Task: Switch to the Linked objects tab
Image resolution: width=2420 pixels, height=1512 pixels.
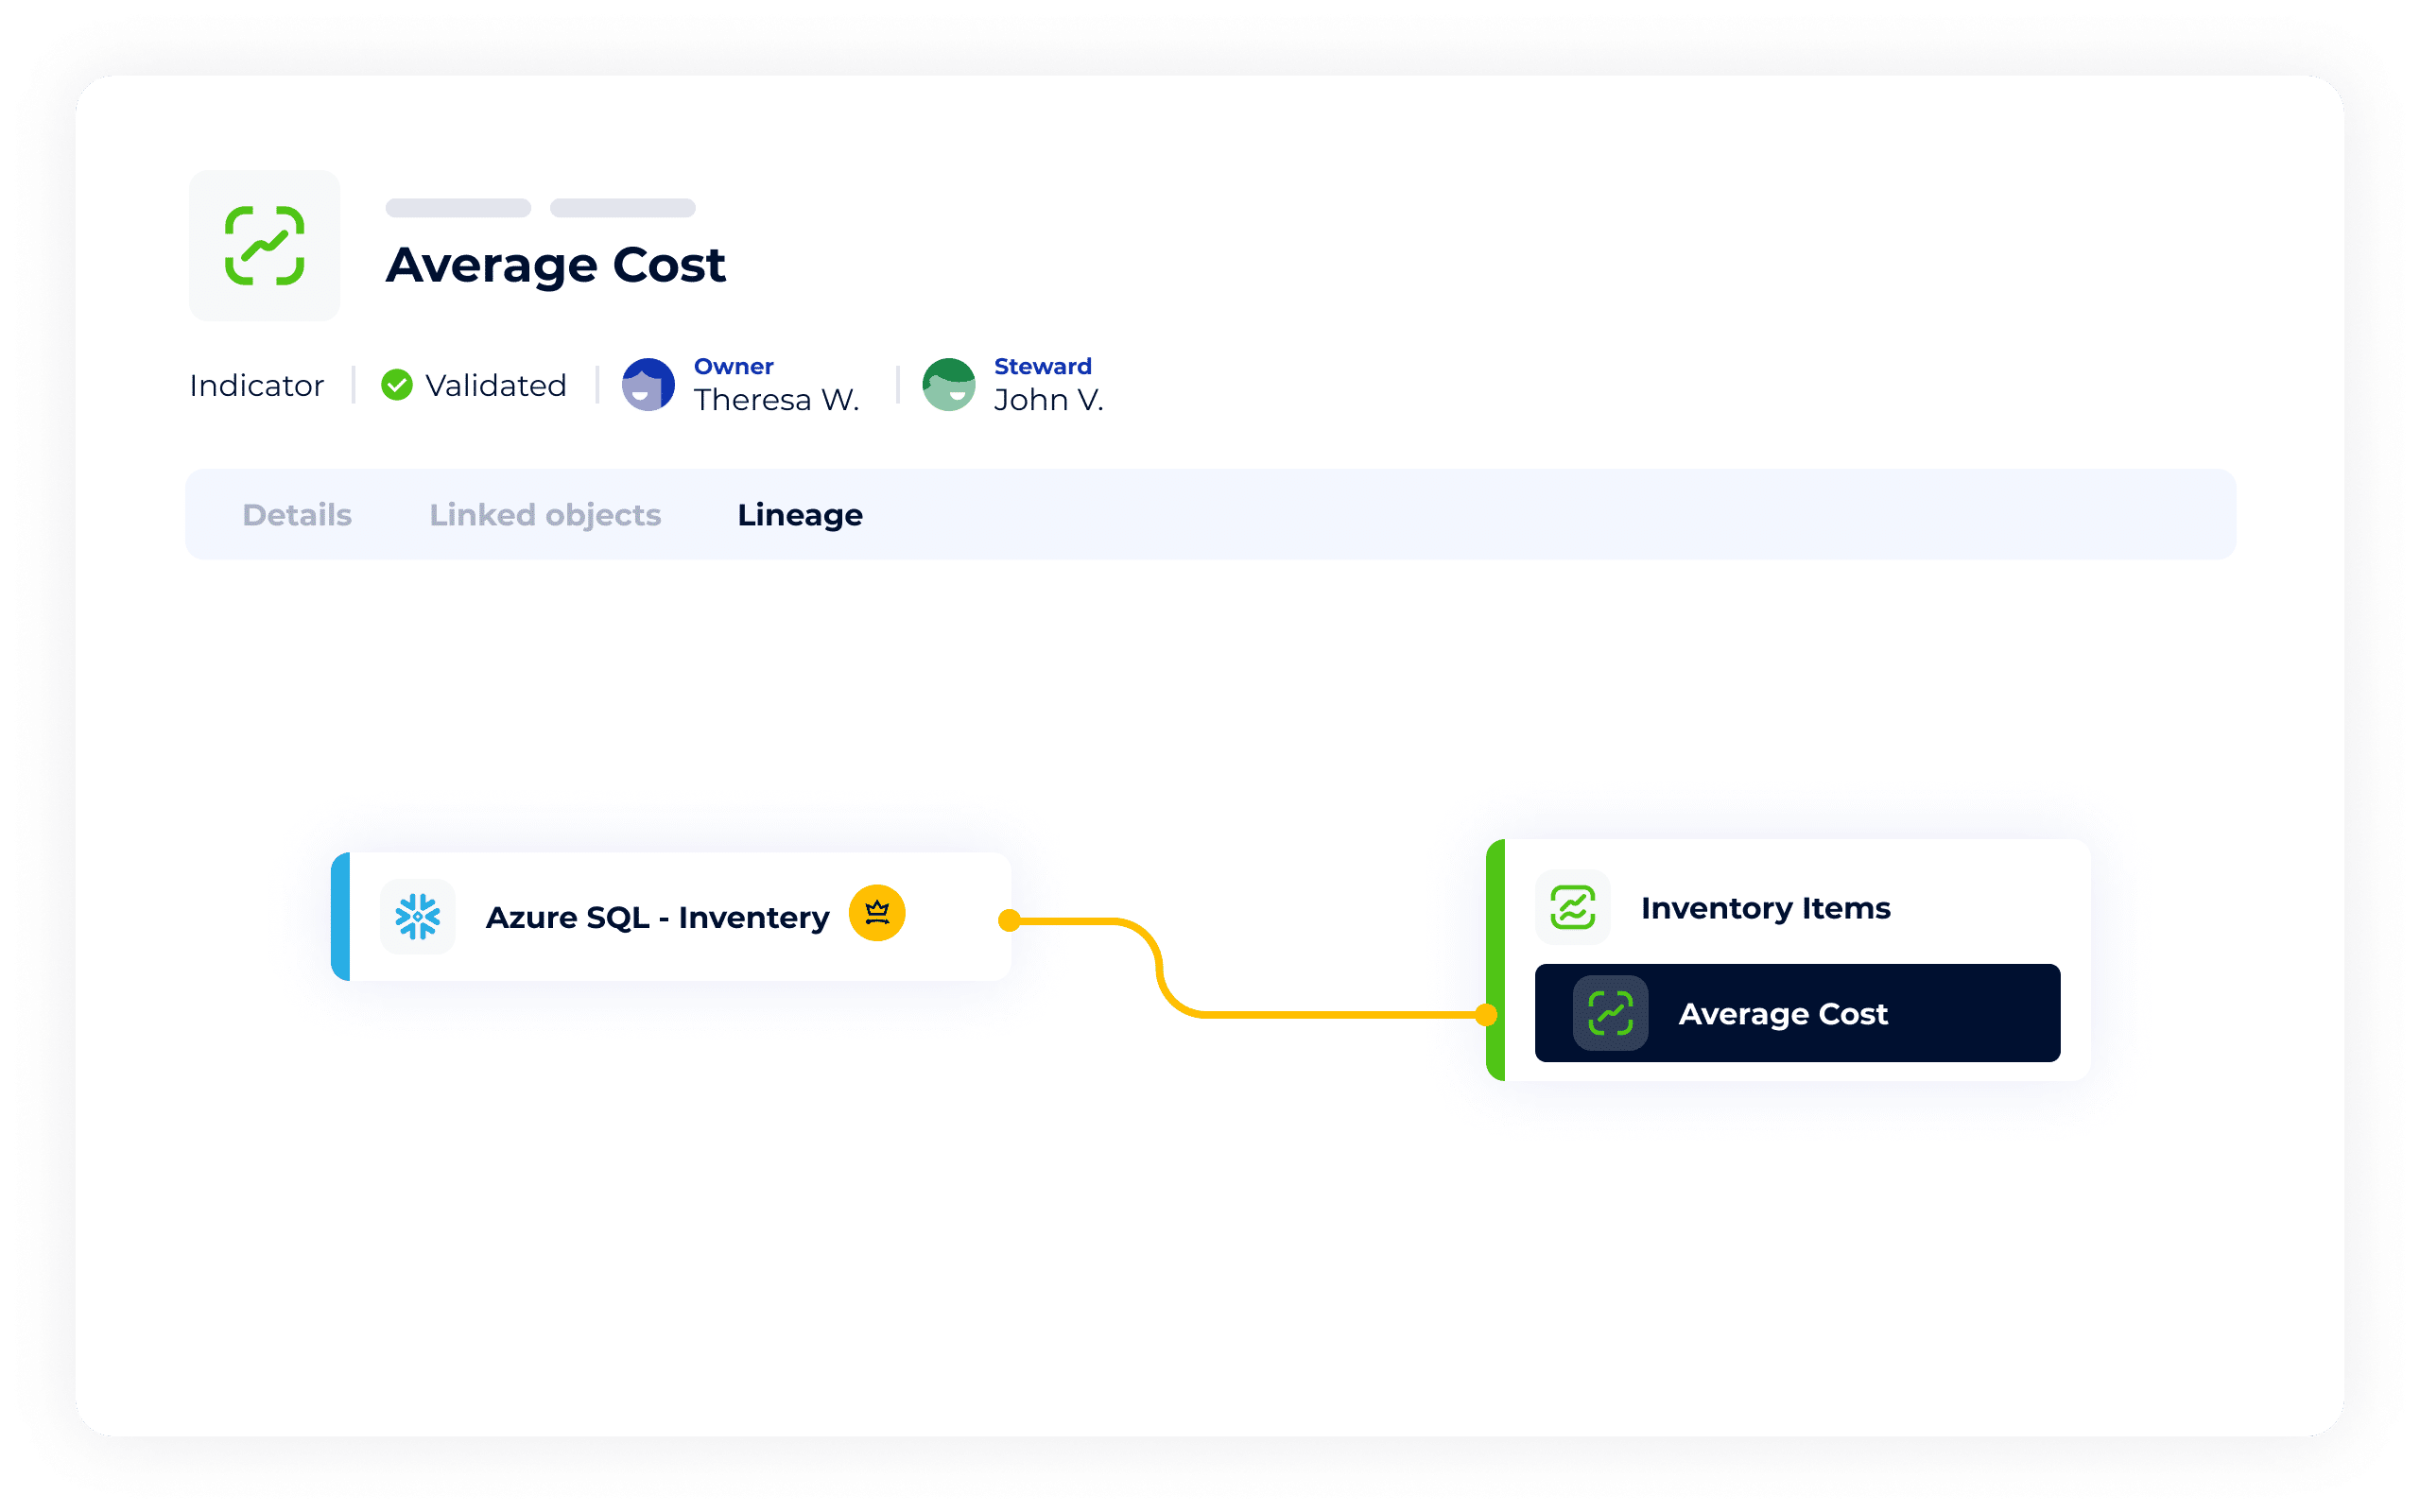Action: 545,515
